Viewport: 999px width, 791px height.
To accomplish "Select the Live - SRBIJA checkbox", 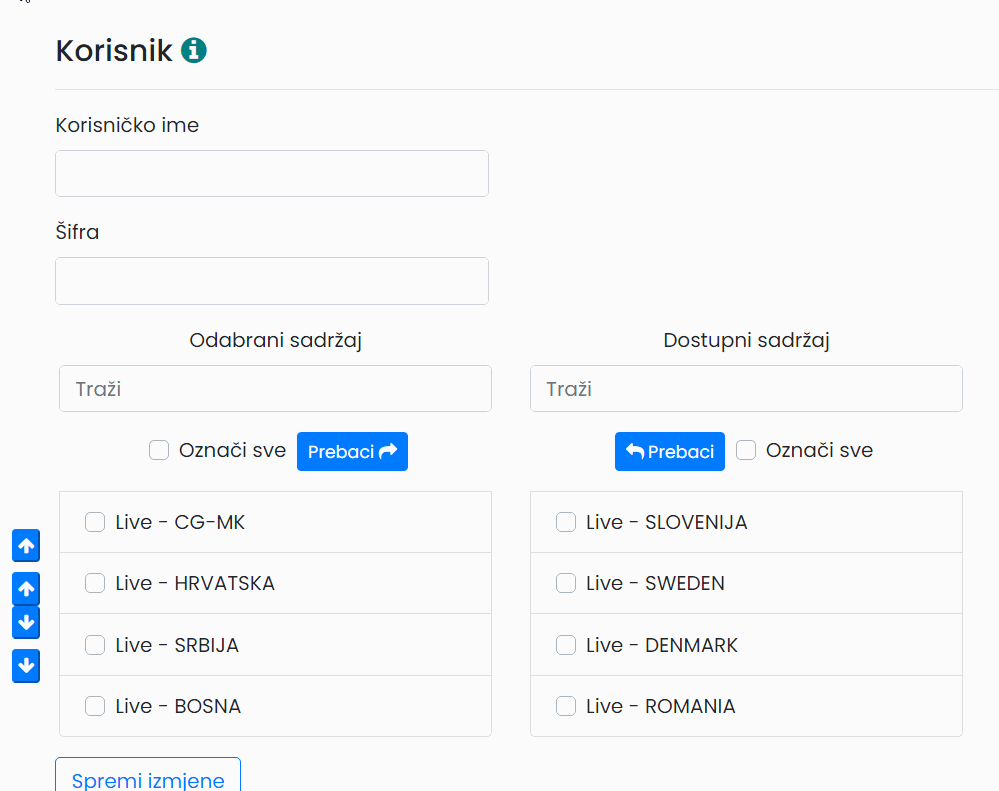I will [x=95, y=645].
